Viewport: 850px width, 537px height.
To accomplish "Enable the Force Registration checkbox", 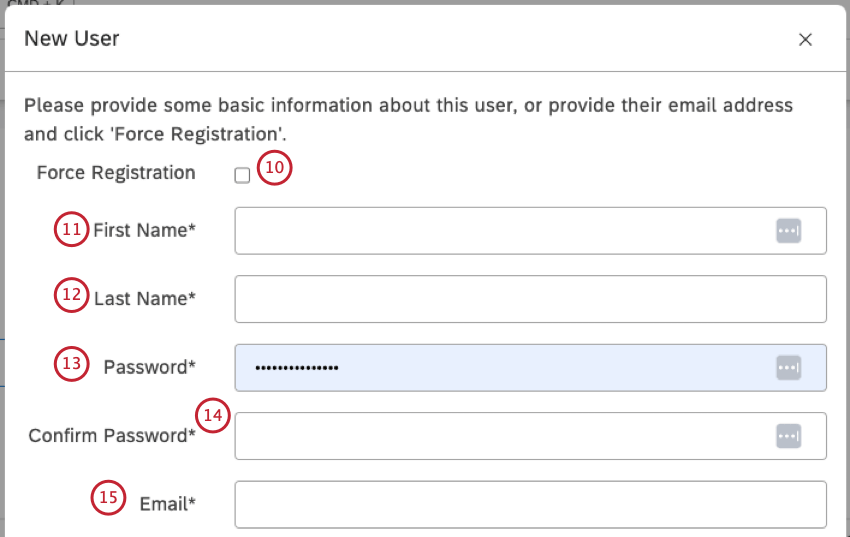I will [x=242, y=176].
